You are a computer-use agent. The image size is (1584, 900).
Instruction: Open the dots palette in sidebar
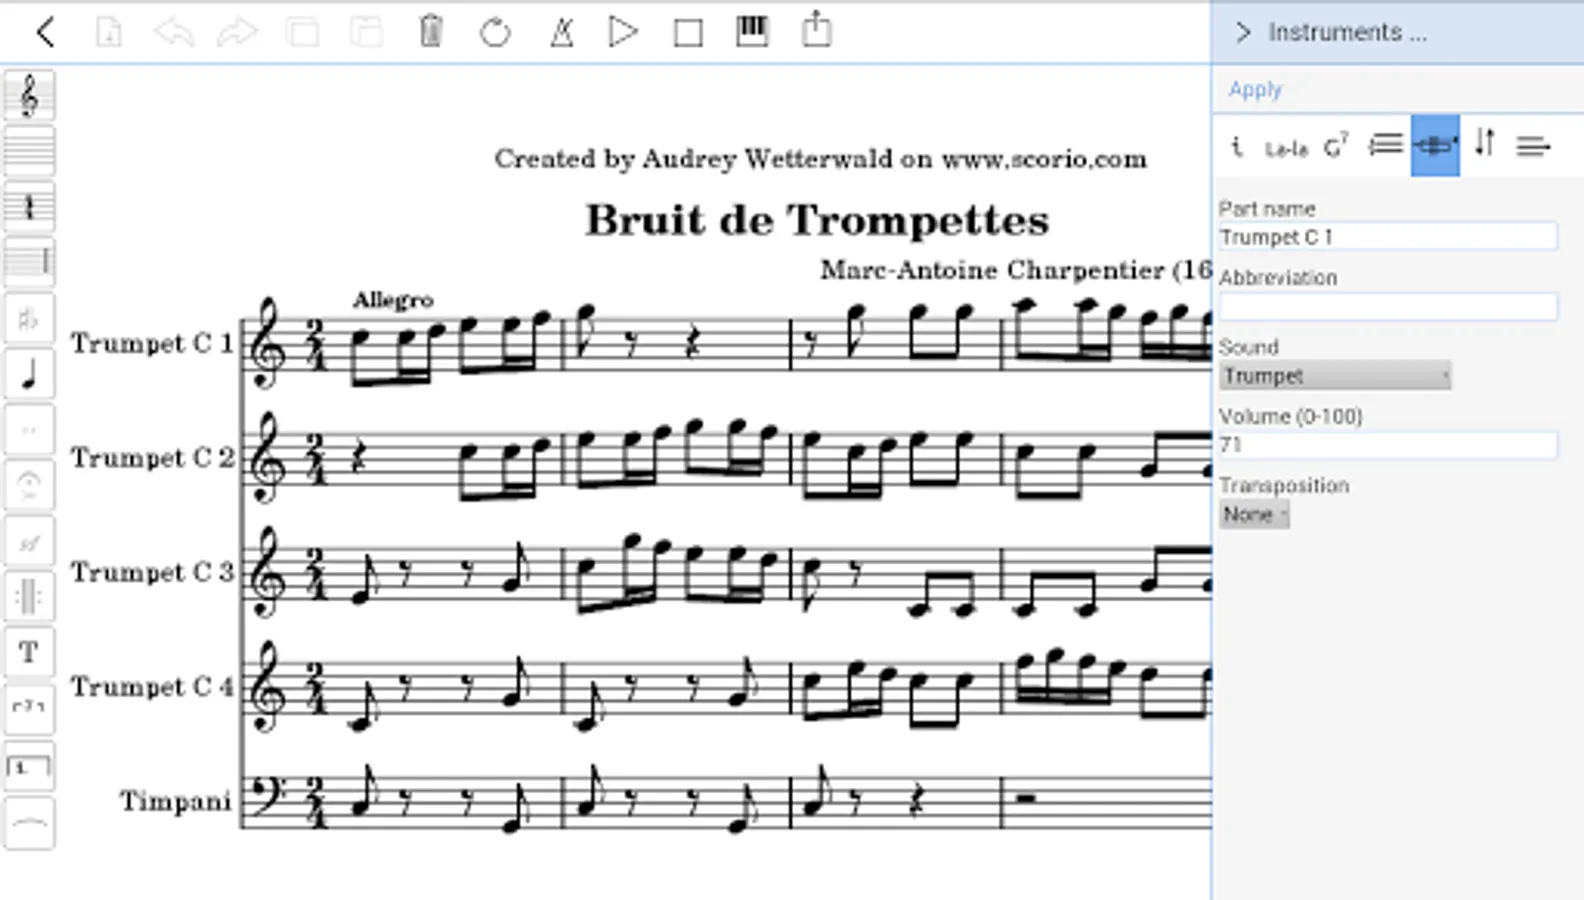point(29,430)
